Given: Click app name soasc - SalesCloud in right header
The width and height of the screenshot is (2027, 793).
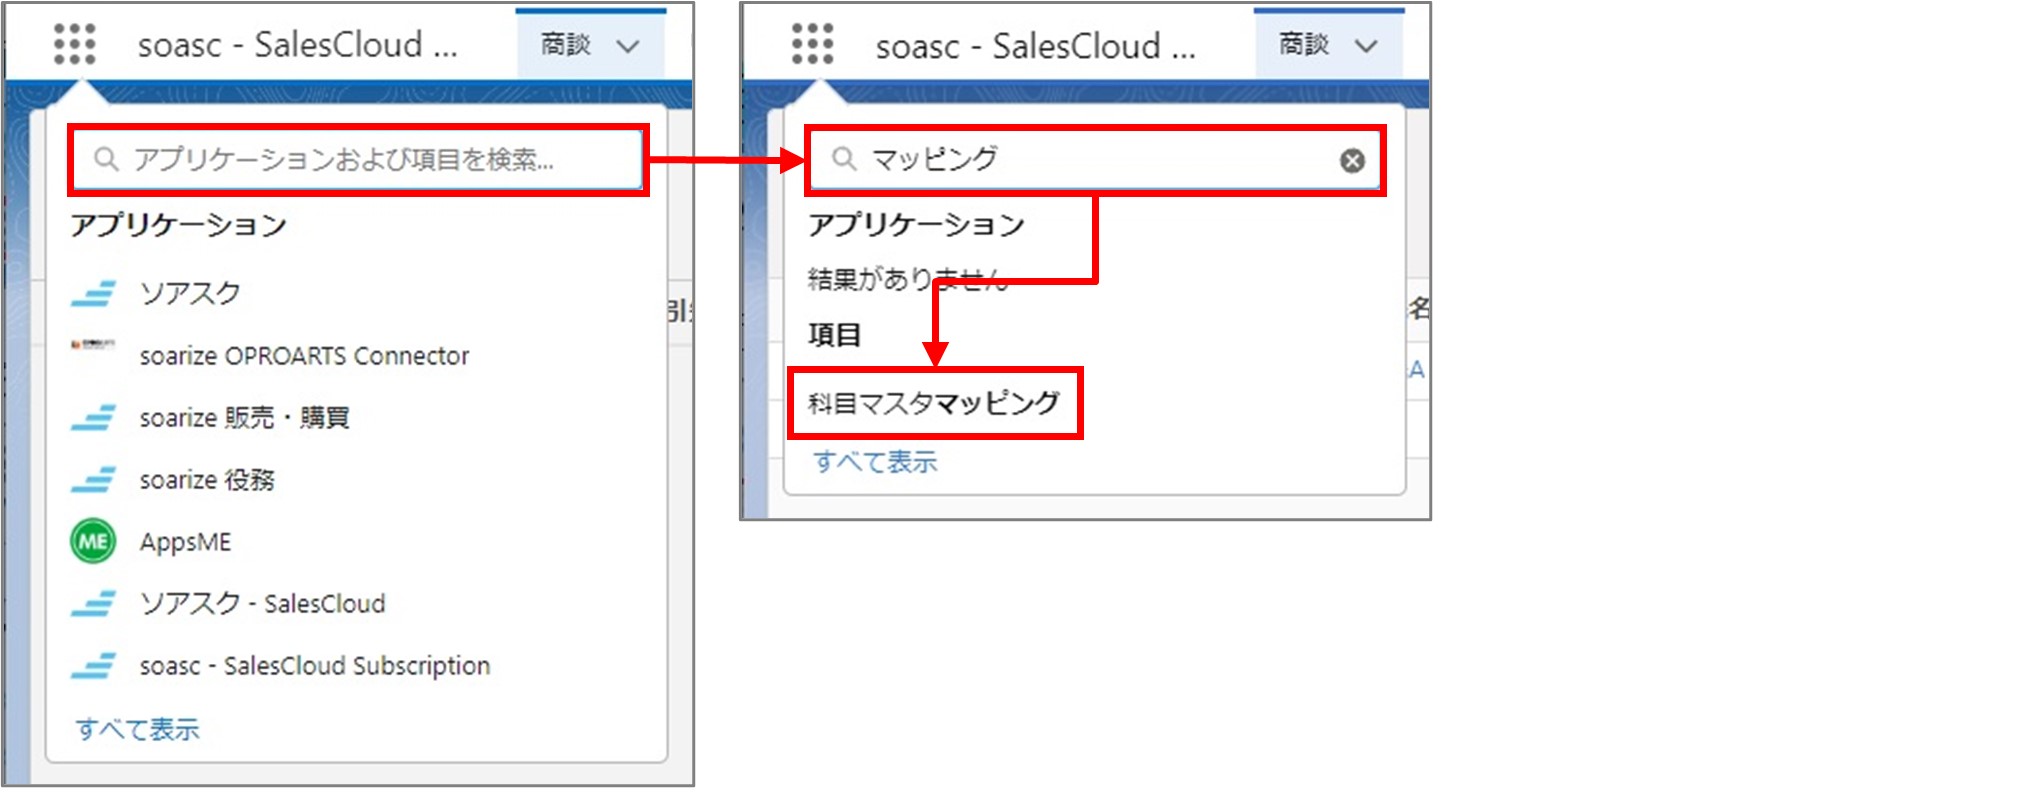Looking at the screenshot, I should pos(1036,46).
